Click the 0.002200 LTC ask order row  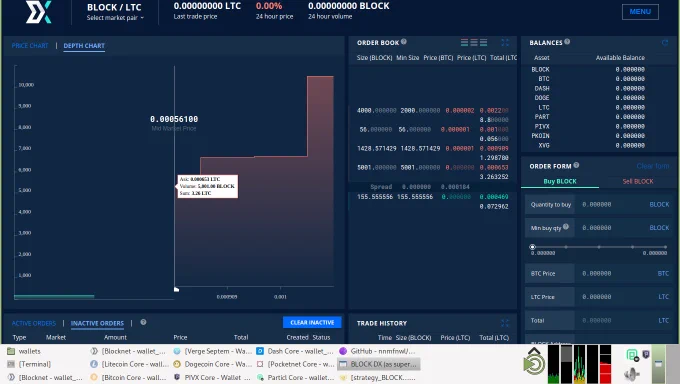click(x=433, y=115)
